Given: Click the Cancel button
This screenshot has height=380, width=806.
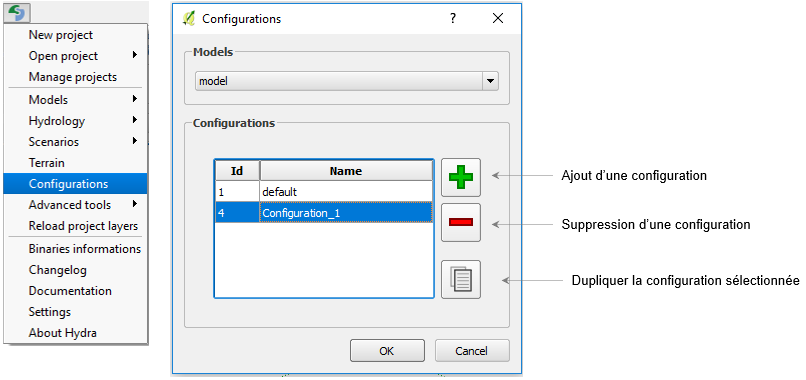Looking at the screenshot, I should coord(472,351).
